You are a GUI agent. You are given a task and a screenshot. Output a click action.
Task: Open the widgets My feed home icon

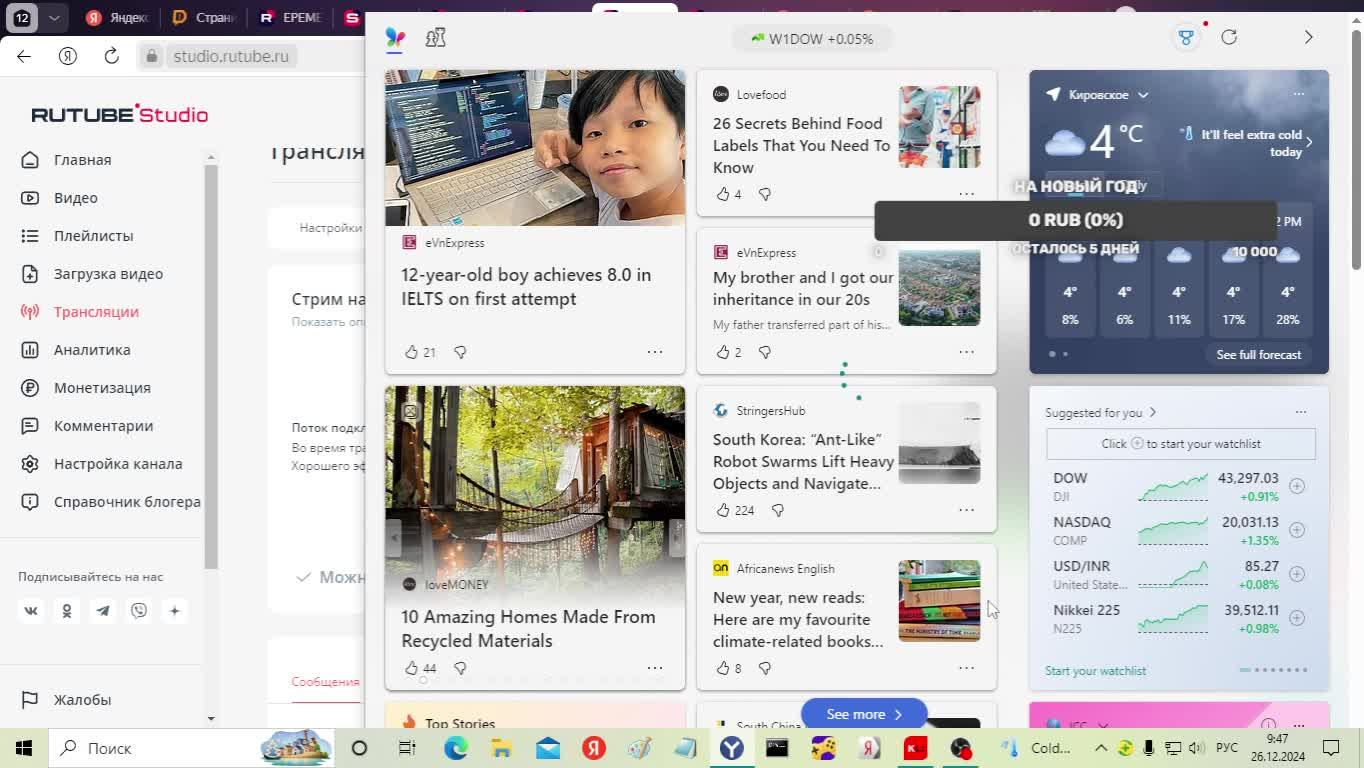pyautogui.click(x=395, y=38)
